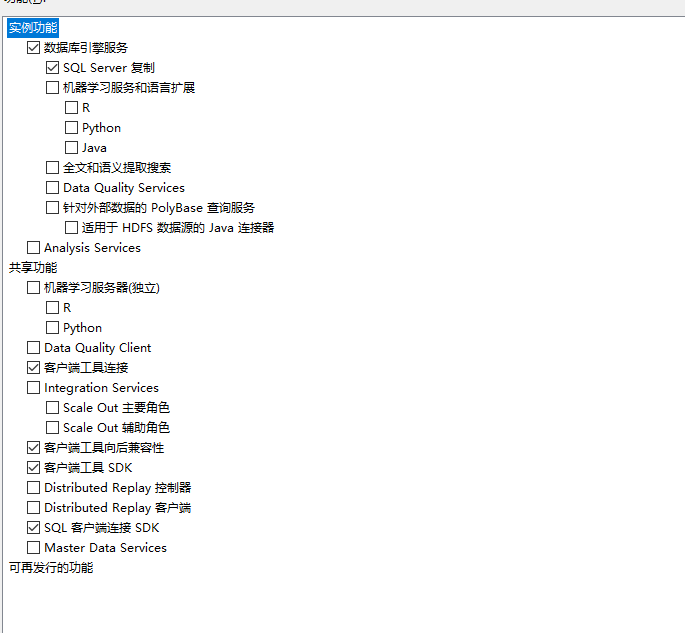The height and width of the screenshot is (633, 685).
Task: Check 适用于 HDFS 数据源的 Java 连接器
Action: point(71,228)
